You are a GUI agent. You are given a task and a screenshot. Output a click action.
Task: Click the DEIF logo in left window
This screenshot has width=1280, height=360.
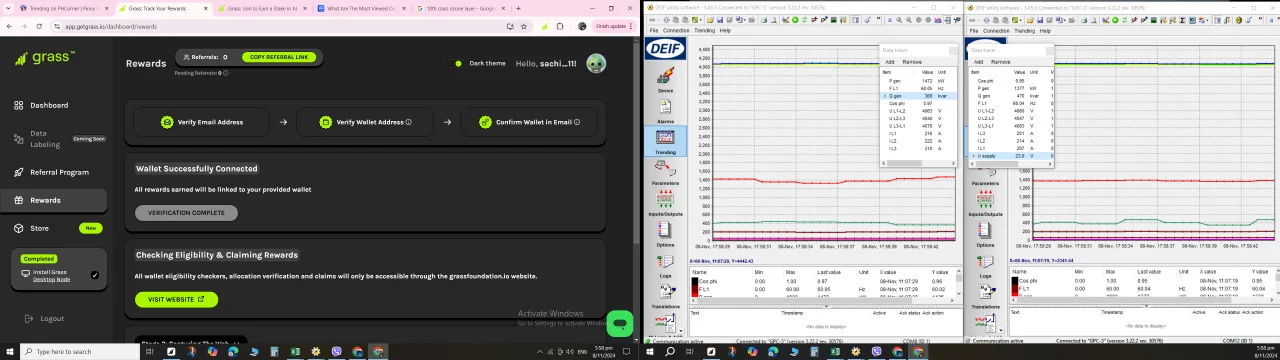click(665, 49)
